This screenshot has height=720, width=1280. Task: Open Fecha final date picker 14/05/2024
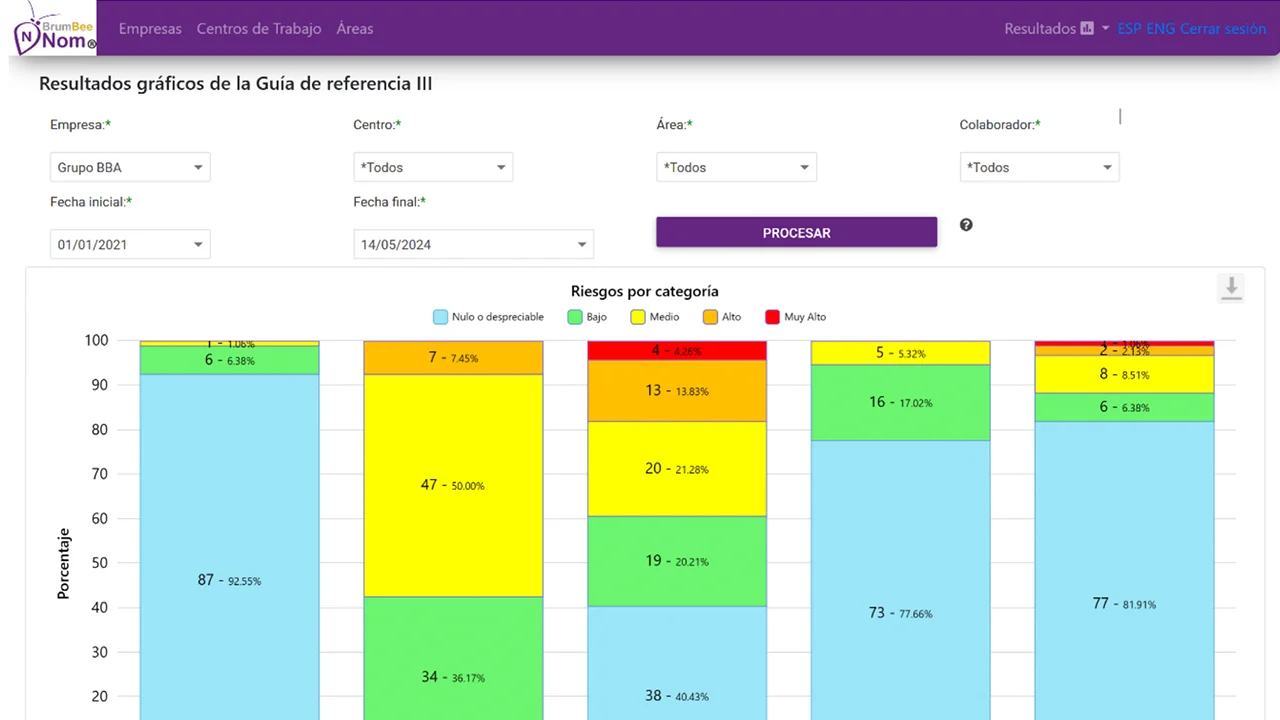pyautogui.click(x=473, y=244)
